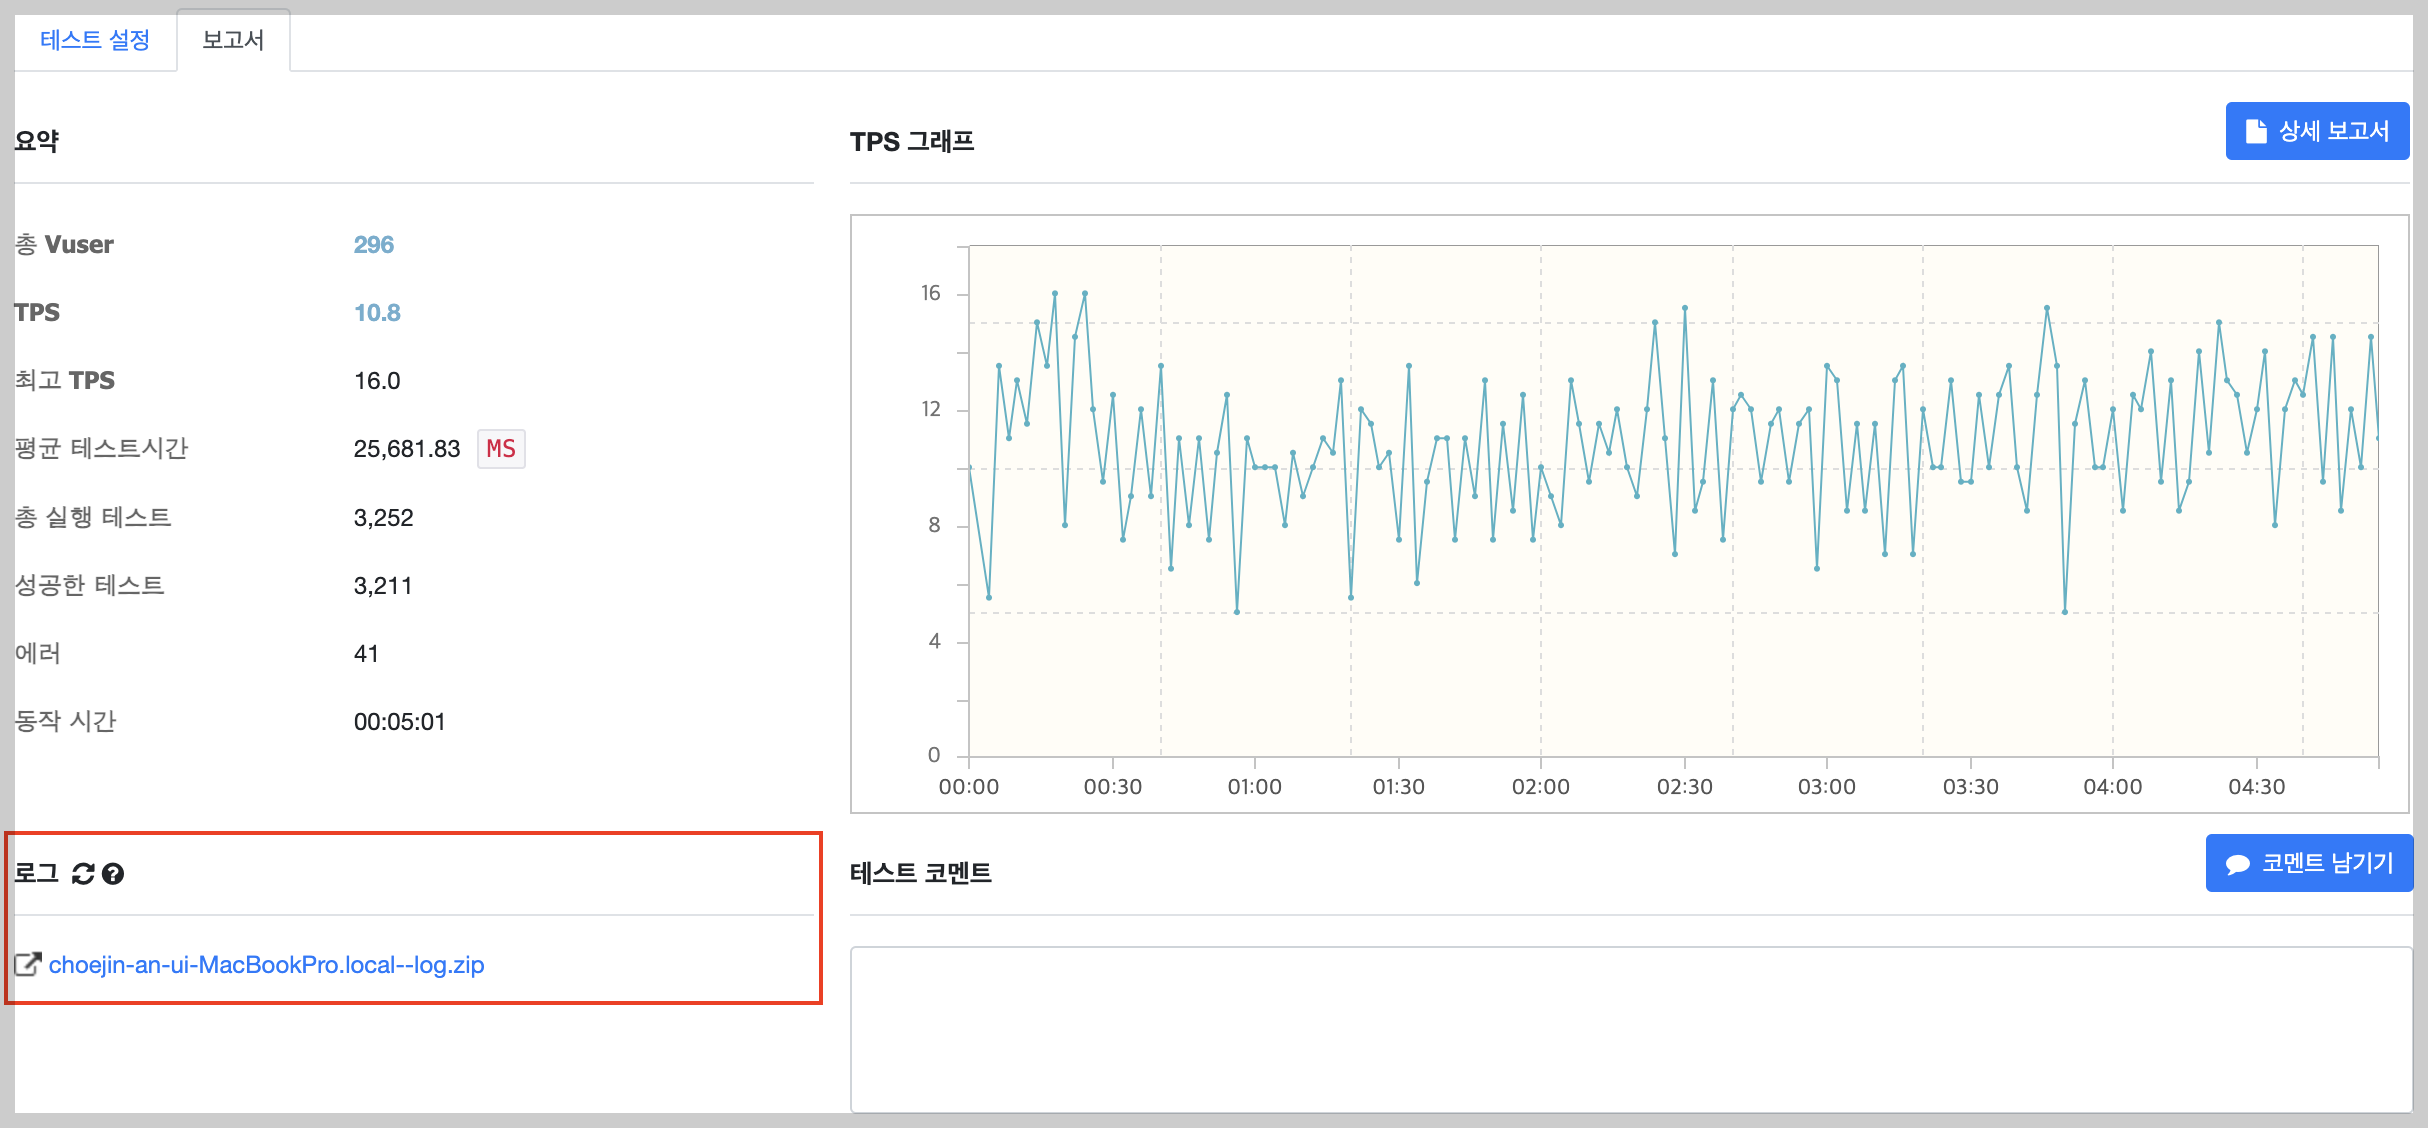Click document icon in 상세 보고서 button
This screenshot has height=1128, width=2428.
coord(2256,131)
